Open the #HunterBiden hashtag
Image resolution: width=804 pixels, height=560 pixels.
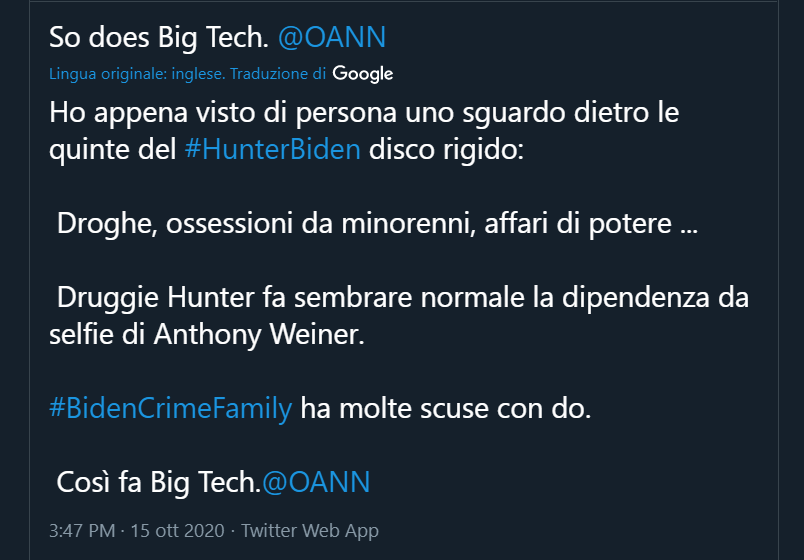272,151
